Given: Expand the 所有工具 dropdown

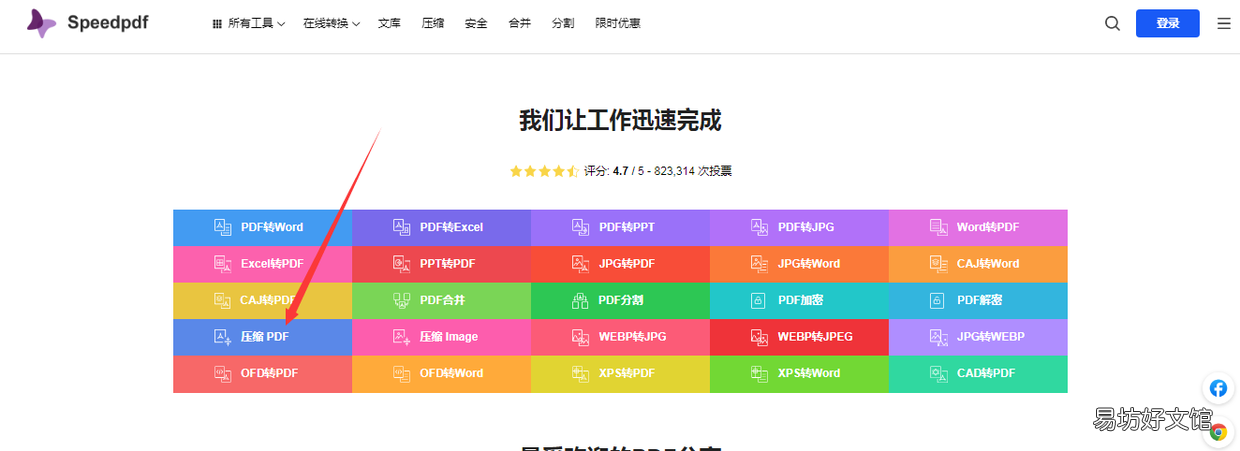Looking at the screenshot, I should coord(249,23).
